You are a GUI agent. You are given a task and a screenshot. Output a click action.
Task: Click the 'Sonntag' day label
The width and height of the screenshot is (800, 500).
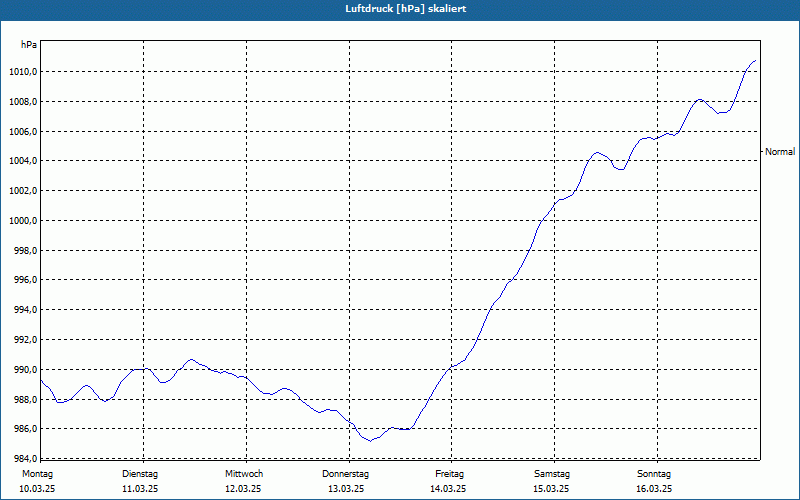[x=654, y=474]
